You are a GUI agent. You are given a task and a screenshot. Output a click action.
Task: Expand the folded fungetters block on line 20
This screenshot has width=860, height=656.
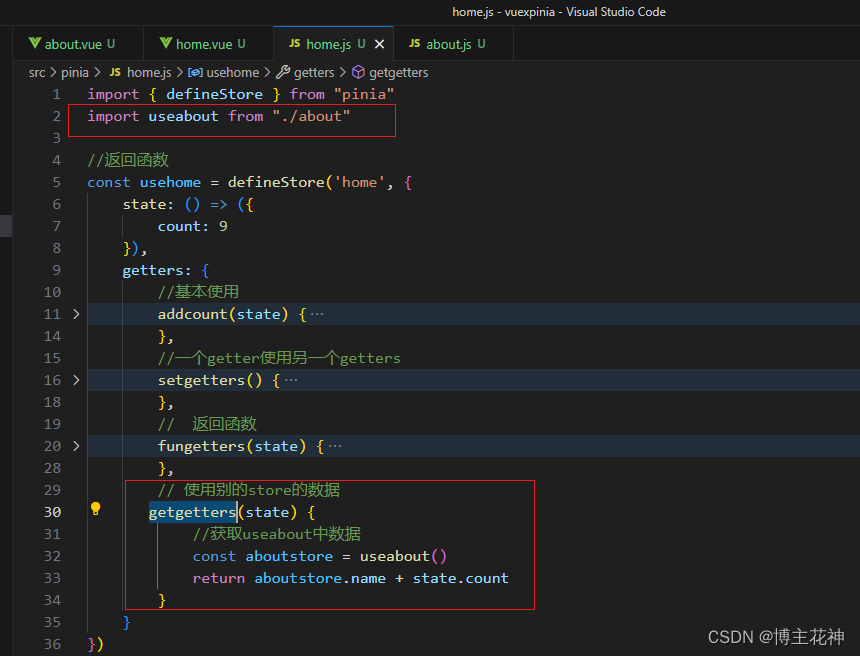(x=76, y=446)
